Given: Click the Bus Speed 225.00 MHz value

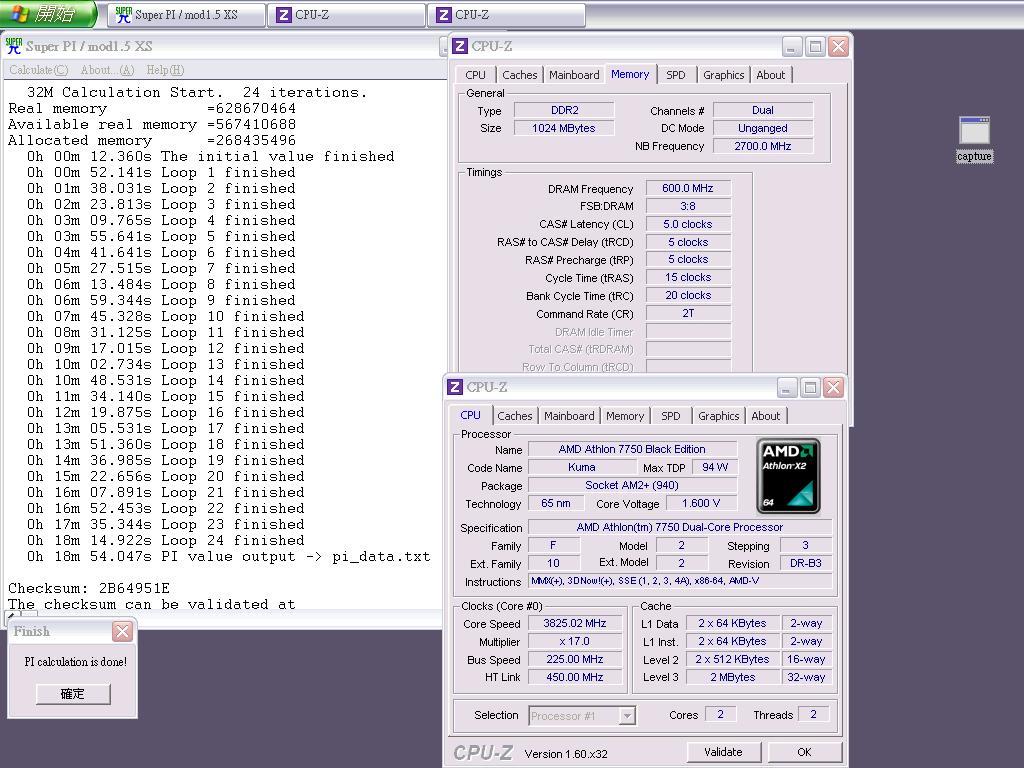Looking at the screenshot, I should [575, 660].
